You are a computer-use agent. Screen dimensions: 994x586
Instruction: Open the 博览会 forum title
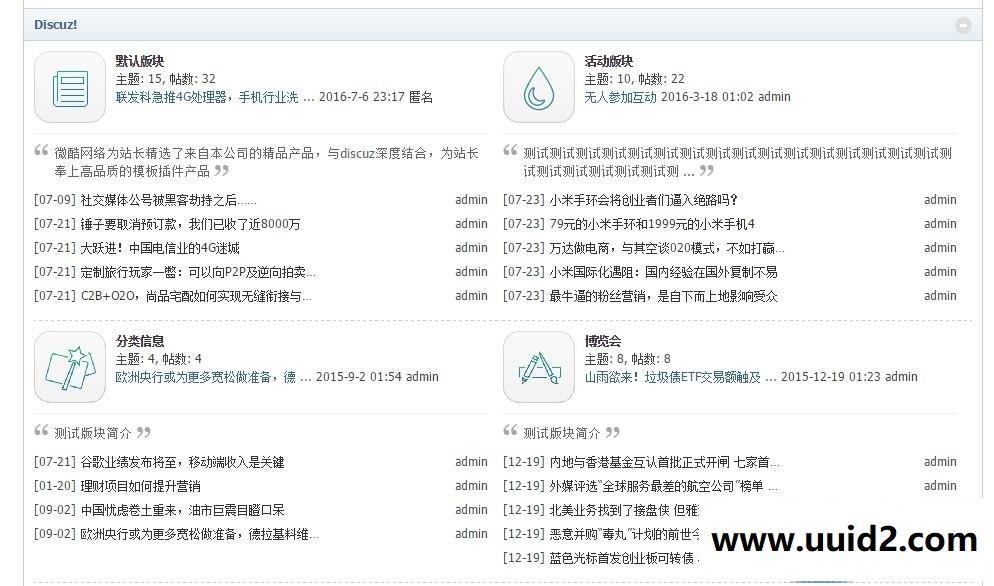[x=603, y=341]
